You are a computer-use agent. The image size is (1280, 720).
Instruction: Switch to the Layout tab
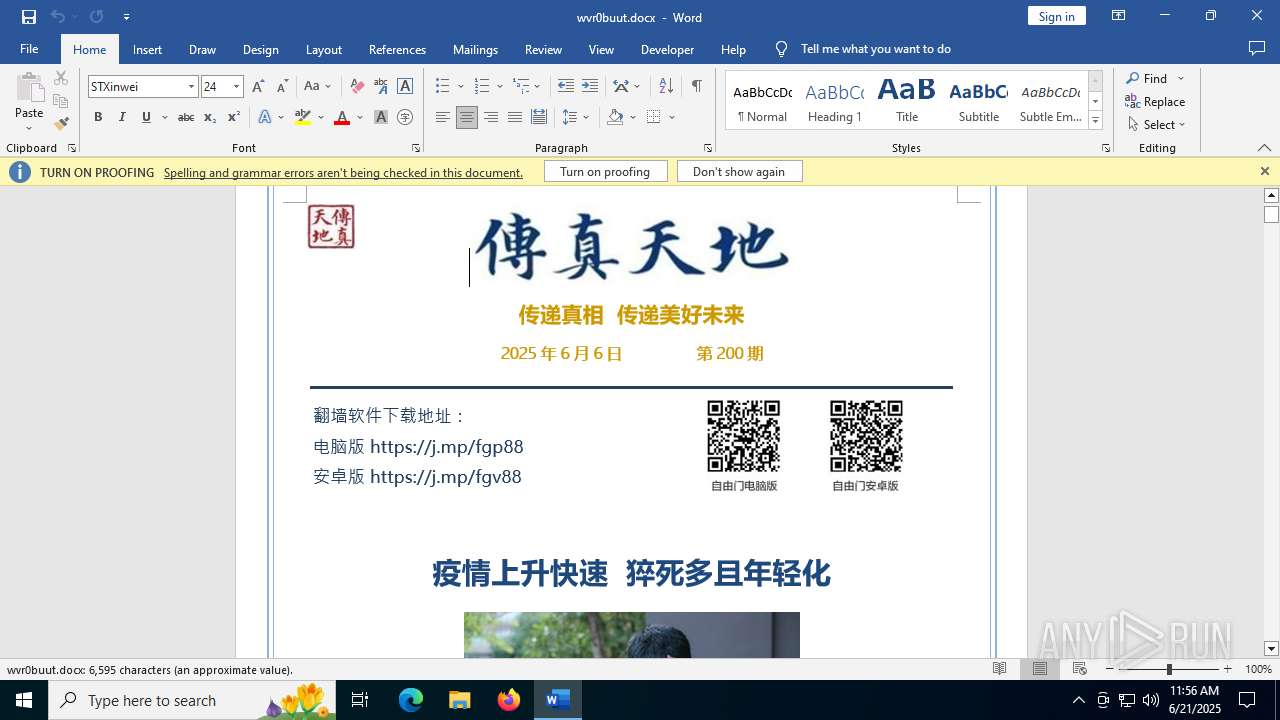coord(323,49)
